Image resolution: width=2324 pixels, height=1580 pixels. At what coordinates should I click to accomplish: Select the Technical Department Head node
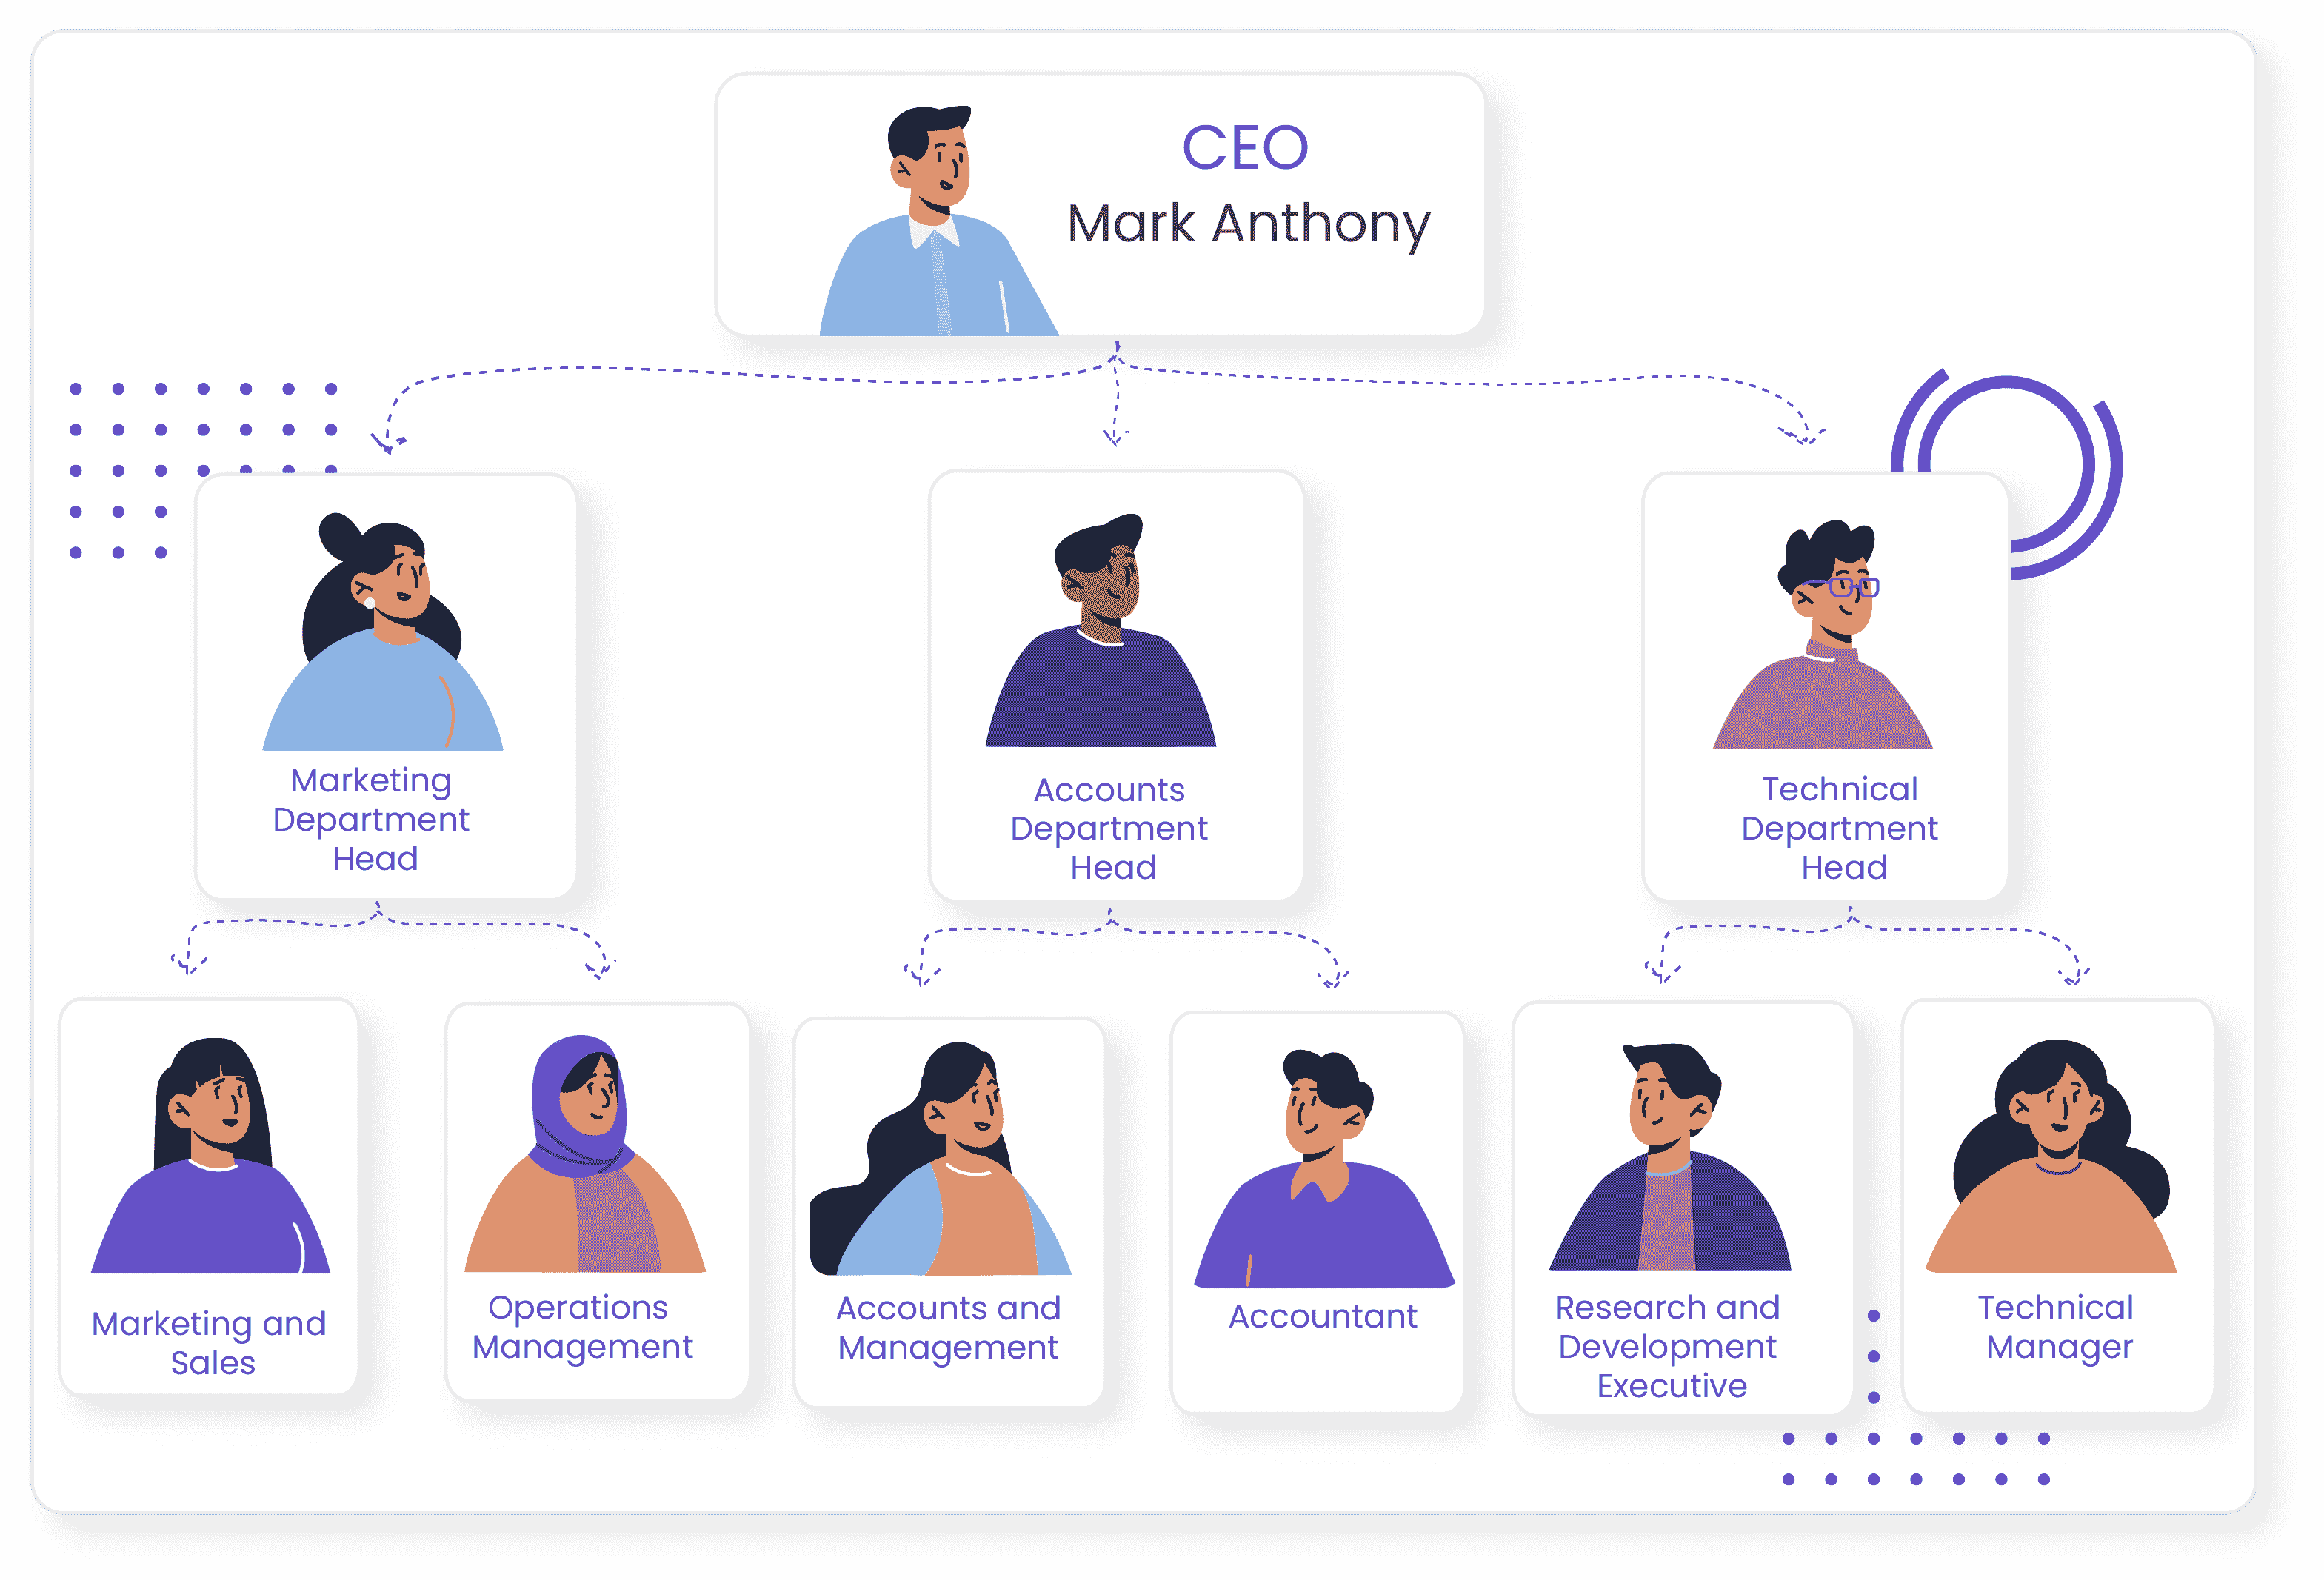click(1825, 706)
